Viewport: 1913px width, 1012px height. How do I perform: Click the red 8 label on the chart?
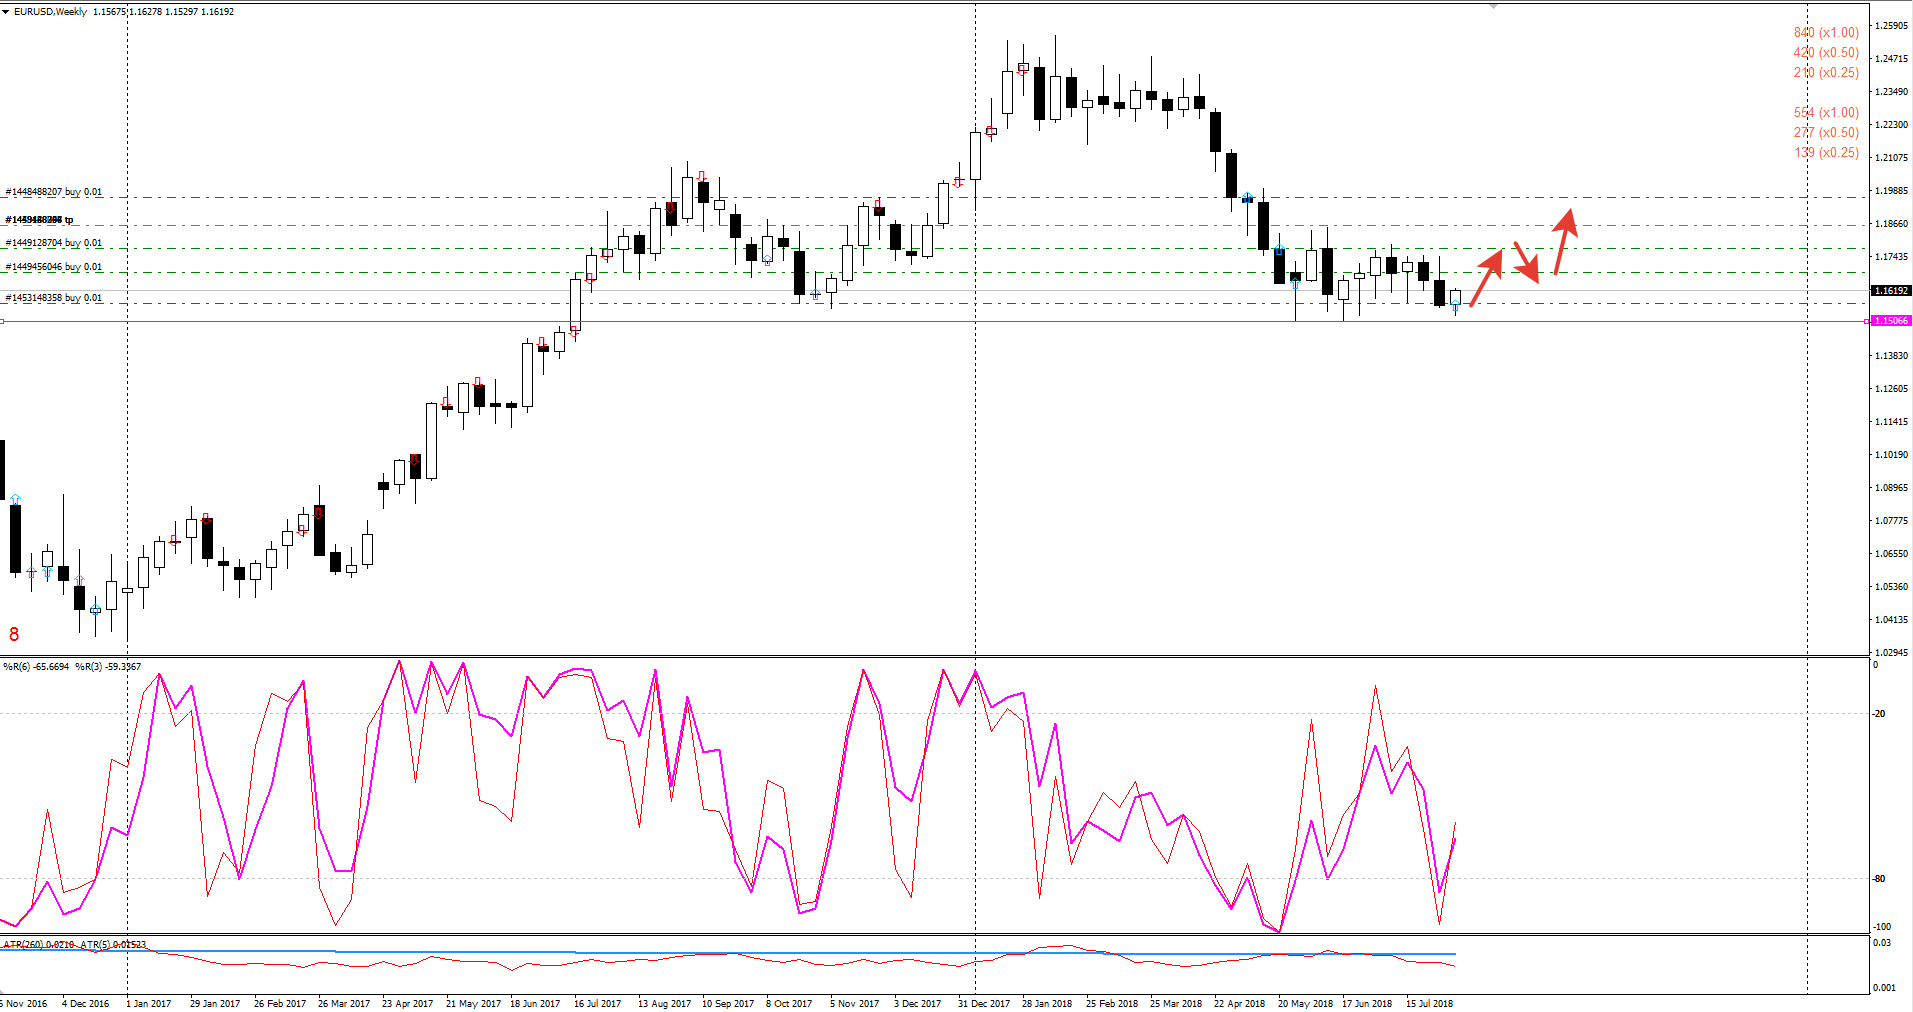point(14,635)
